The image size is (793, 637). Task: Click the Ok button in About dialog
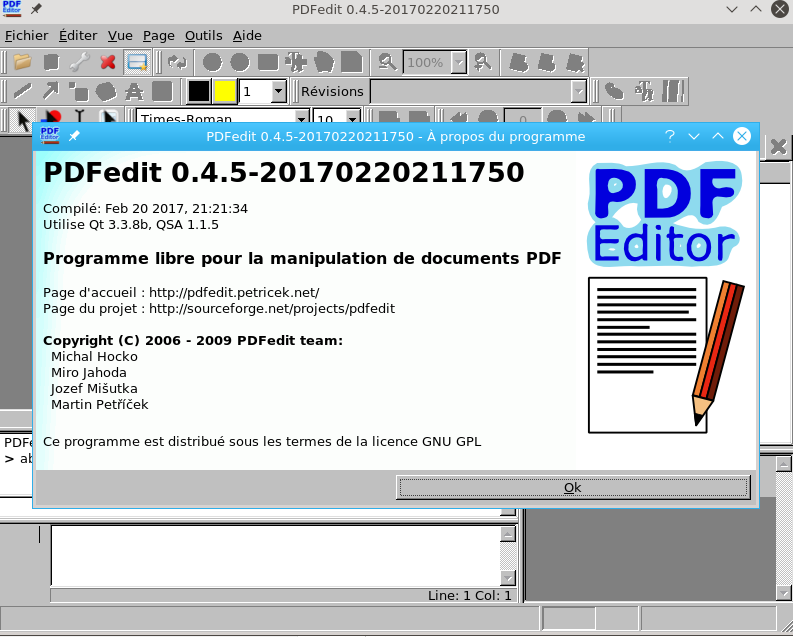573,487
